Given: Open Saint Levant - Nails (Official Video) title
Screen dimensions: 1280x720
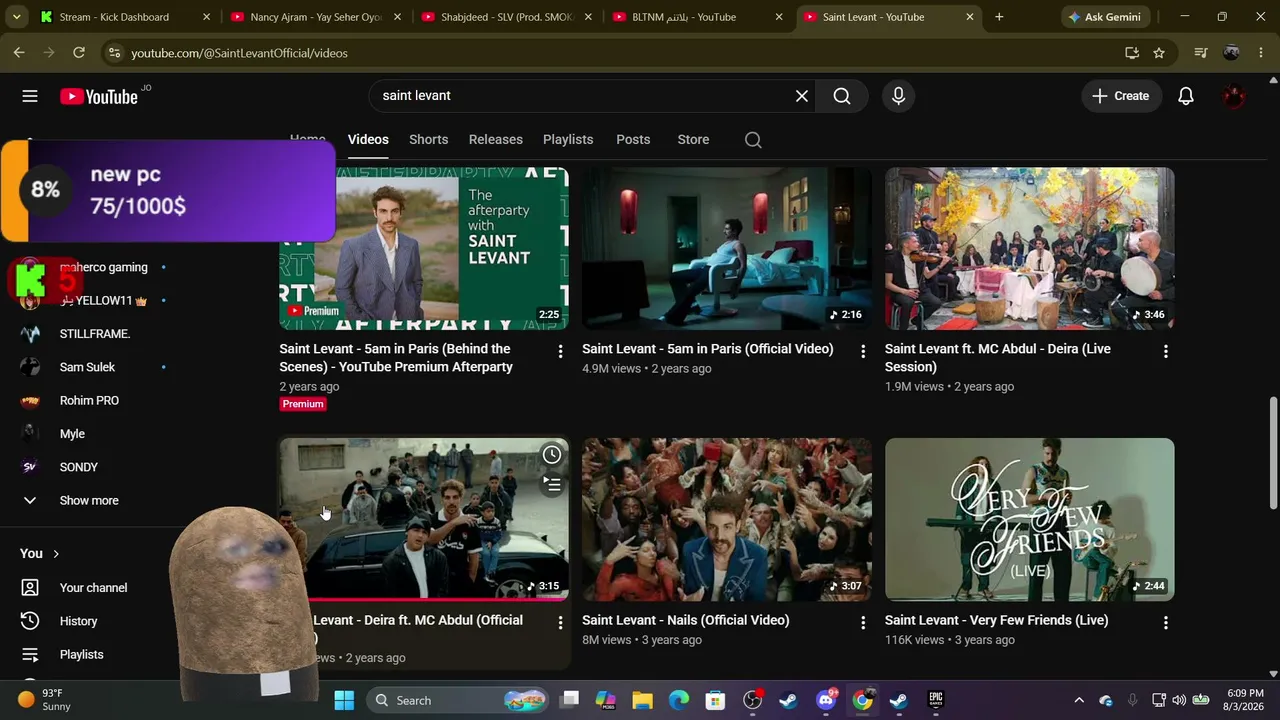Looking at the screenshot, I should (686, 620).
